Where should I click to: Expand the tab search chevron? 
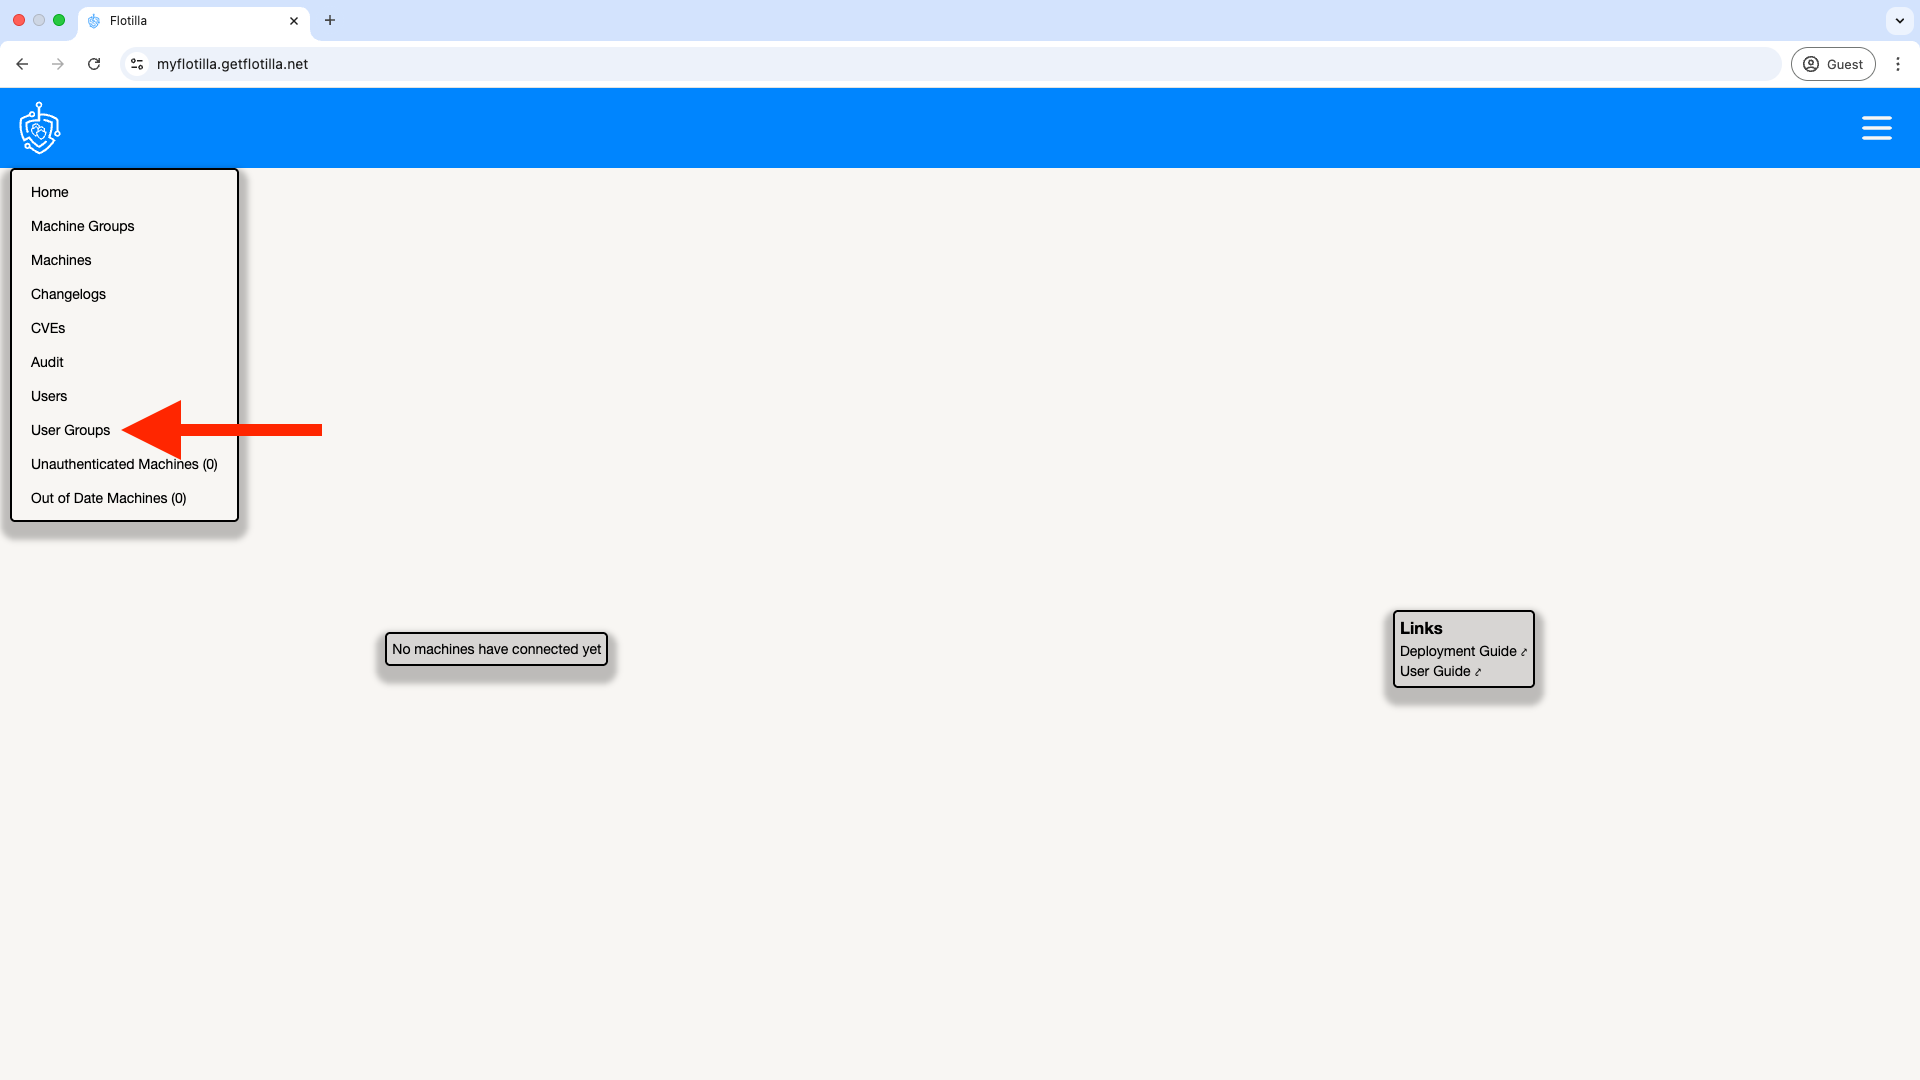(1899, 20)
